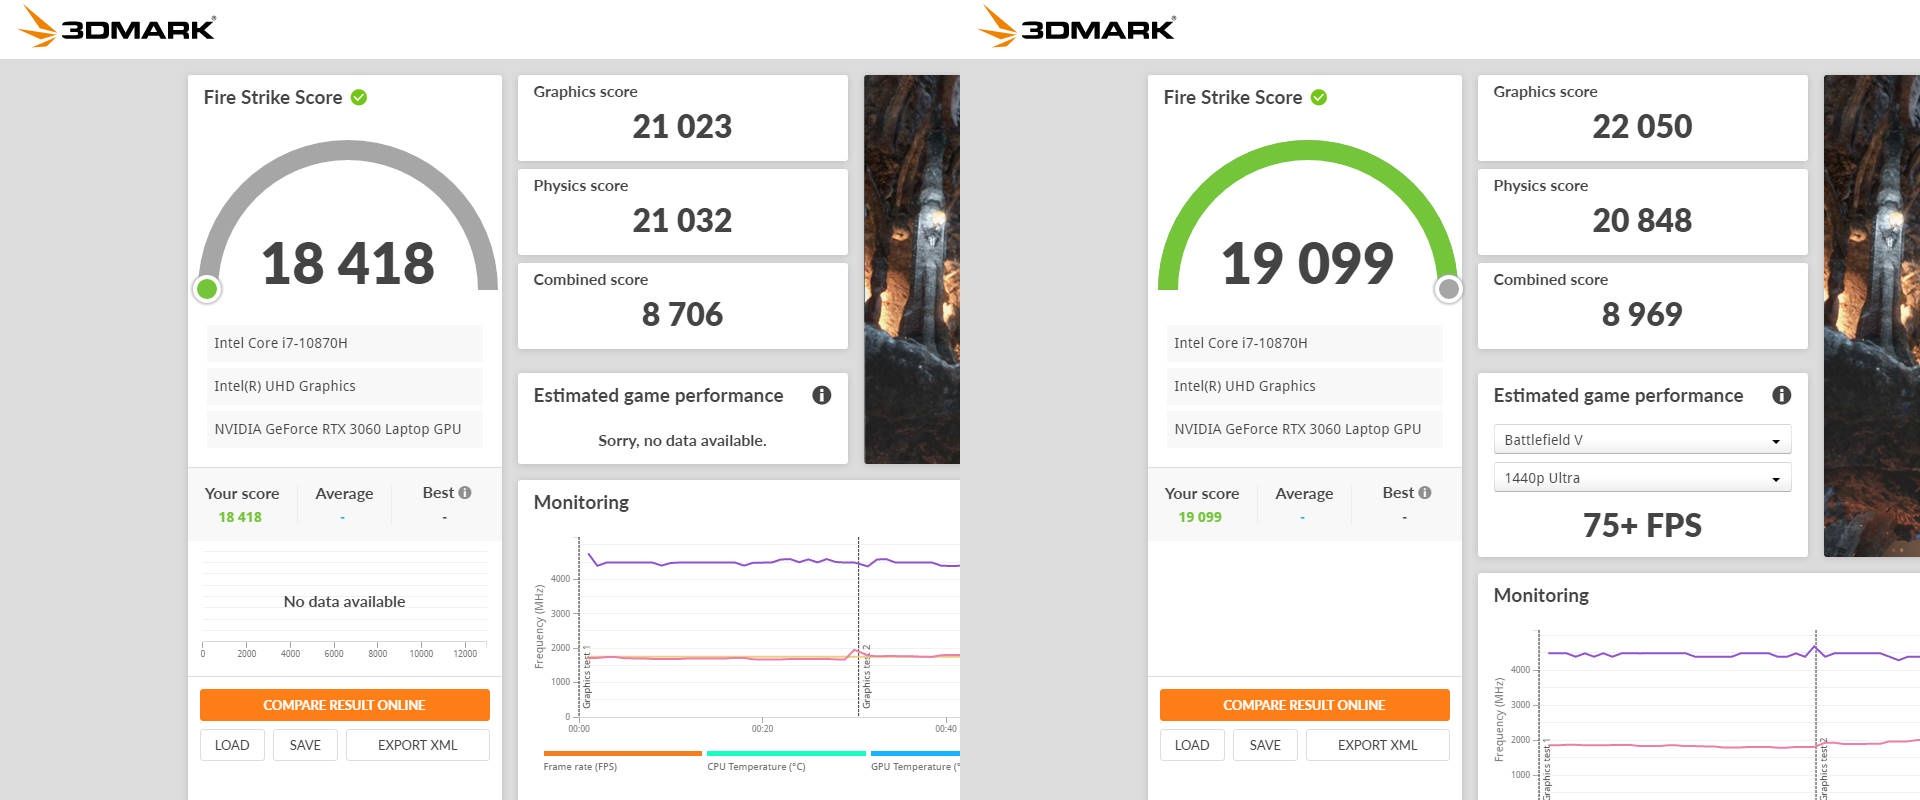Viewport: 1920px width, 800px height.
Task: Click the gray gauge knob on the 19 099 score dial
Action: (x=1448, y=289)
